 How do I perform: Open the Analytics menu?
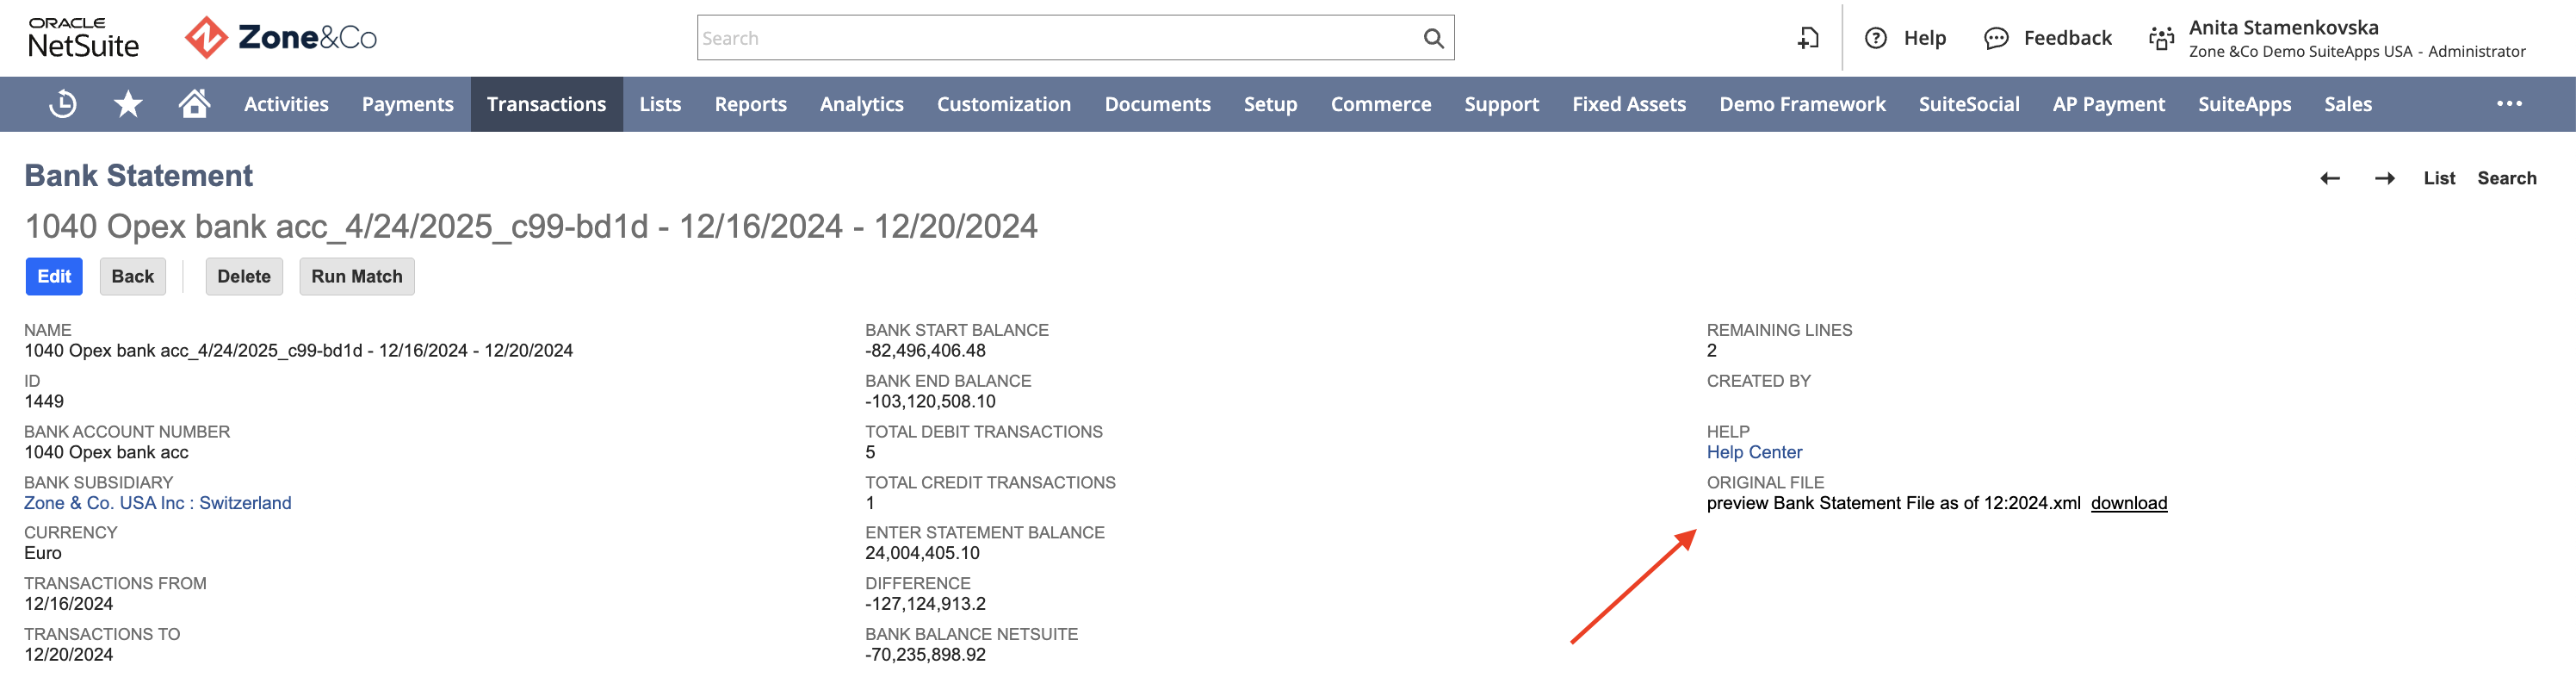point(861,104)
